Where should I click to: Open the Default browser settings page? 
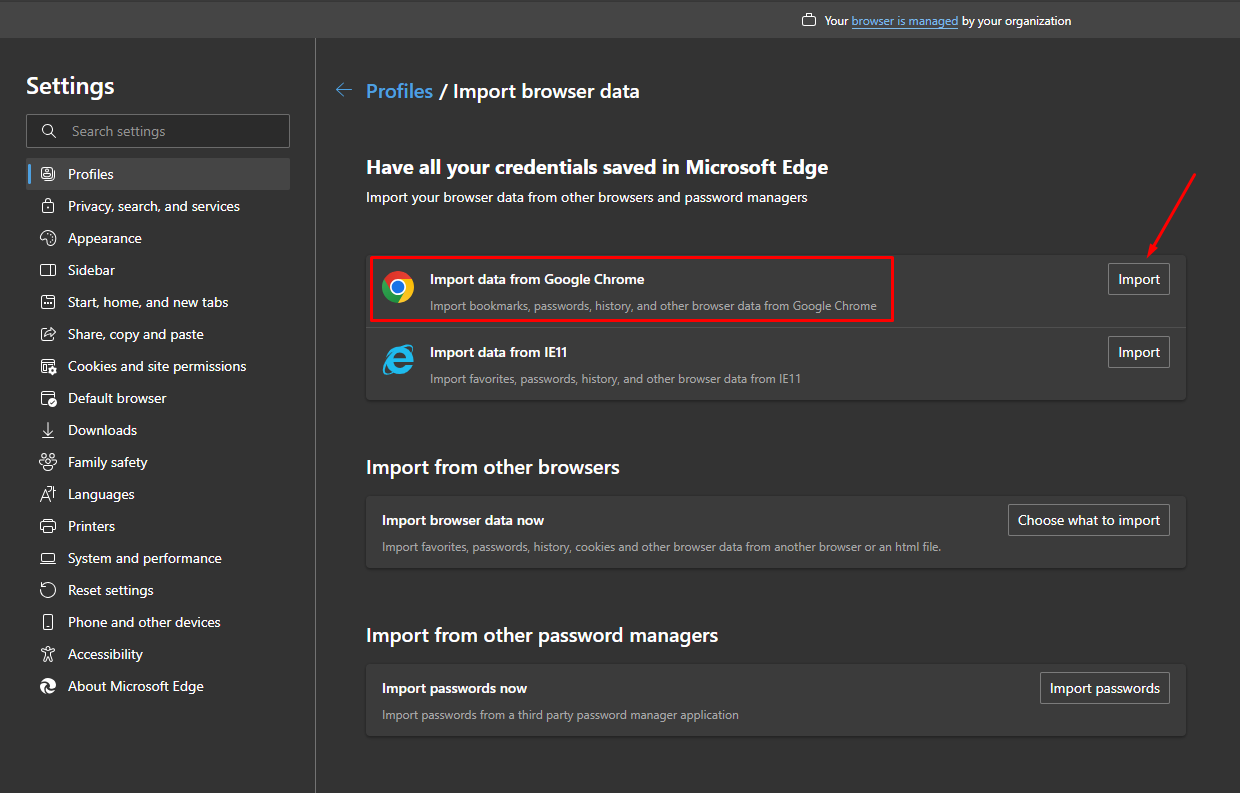pos(117,398)
